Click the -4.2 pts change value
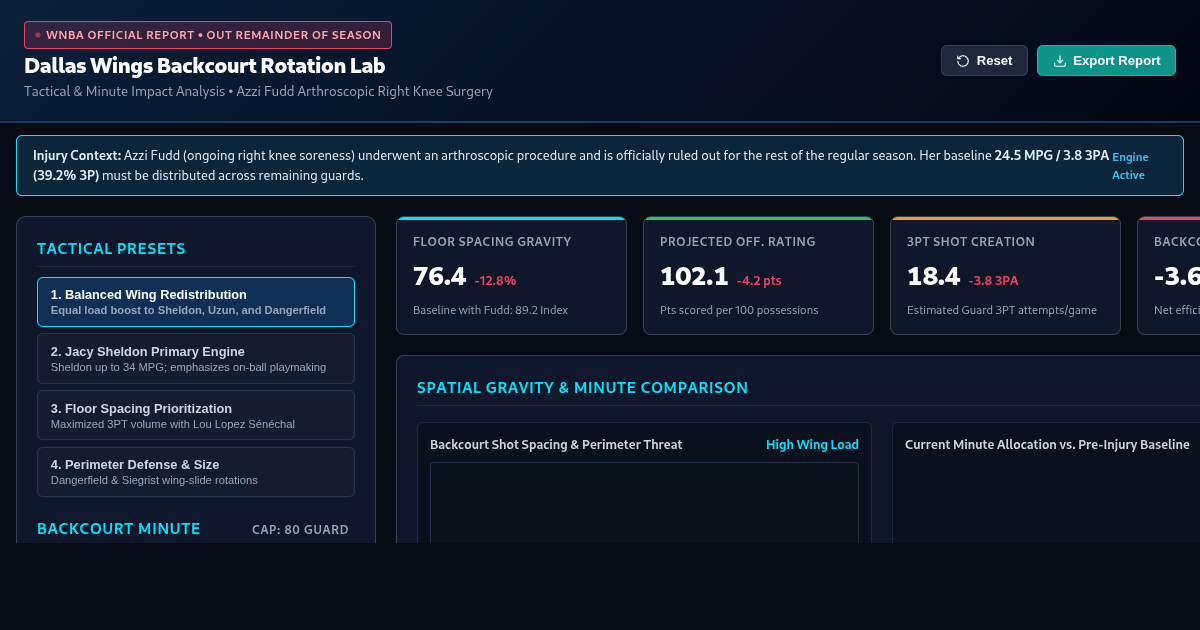This screenshot has width=1200, height=630. [x=759, y=281]
